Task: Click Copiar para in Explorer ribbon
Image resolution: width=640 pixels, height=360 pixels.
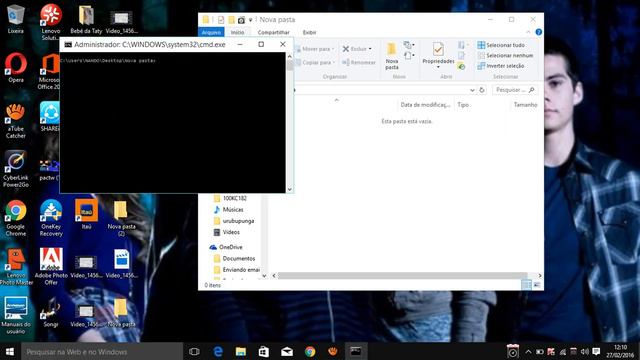Action: pos(313,62)
